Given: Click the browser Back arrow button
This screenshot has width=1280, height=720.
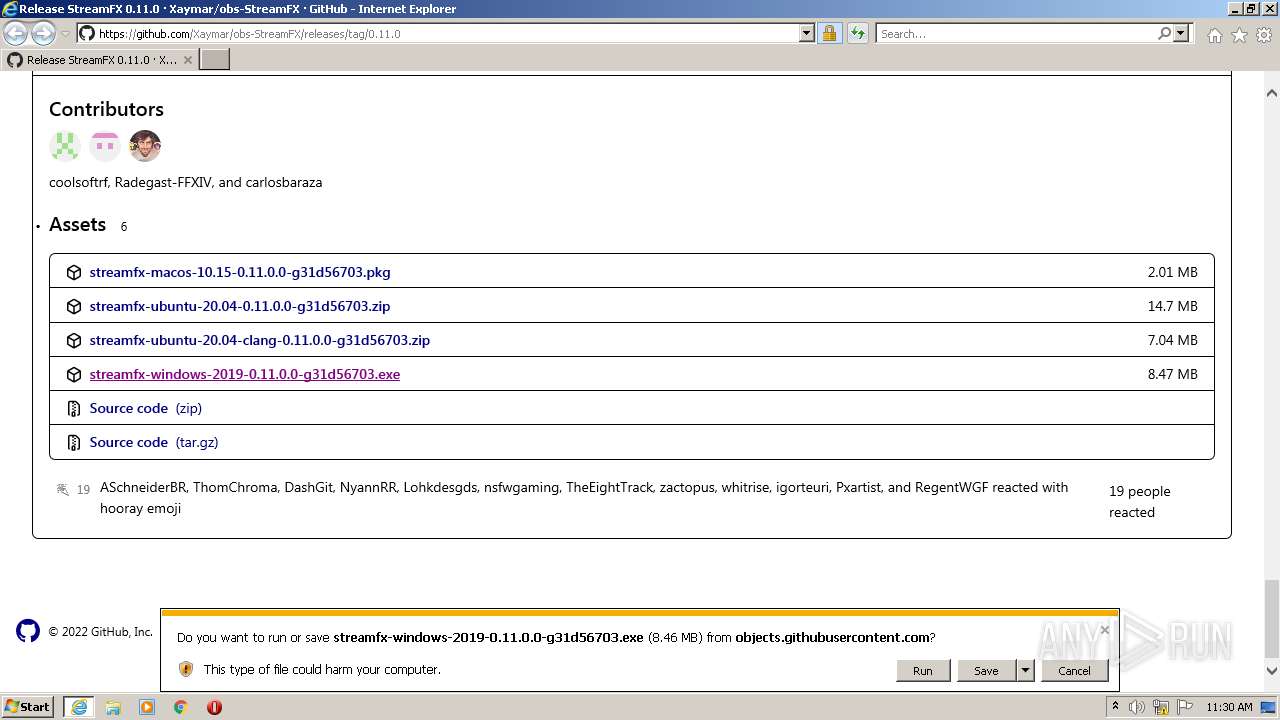Looking at the screenshot, I should (15, 33).
